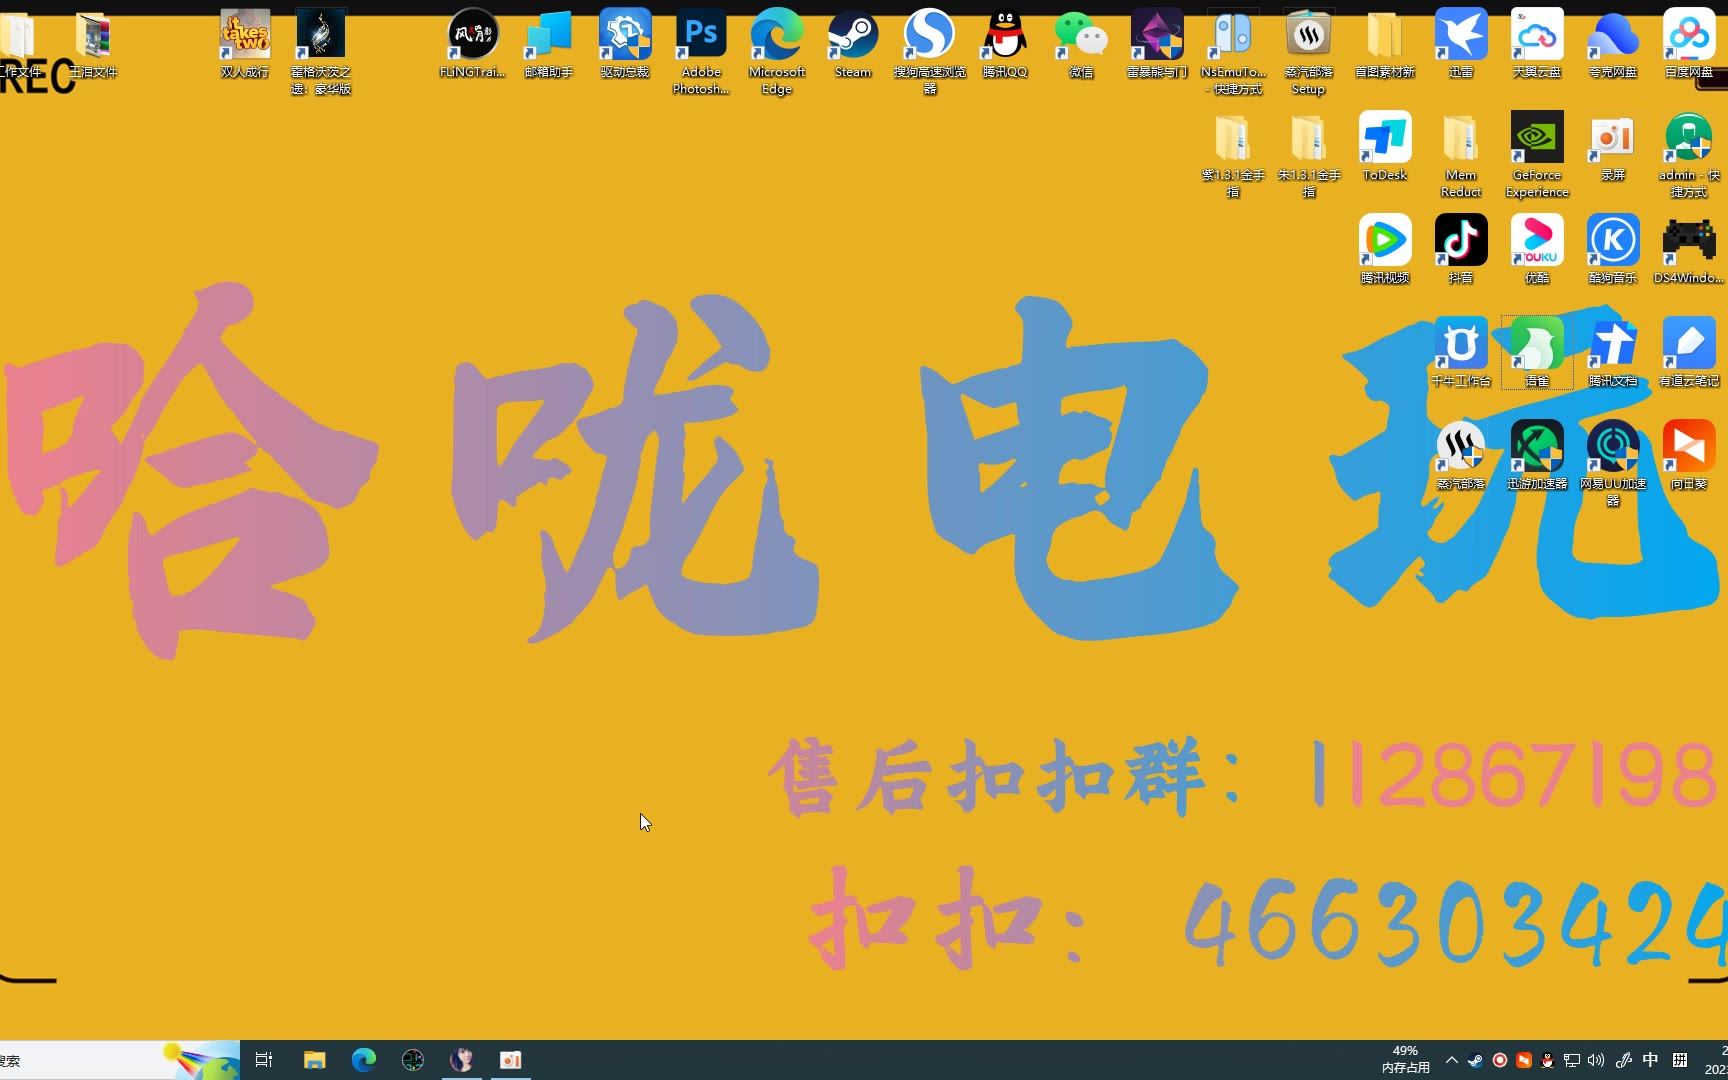Click the memory usage 49% indicator
1728x1080 pixels.
[1405, 1059]
